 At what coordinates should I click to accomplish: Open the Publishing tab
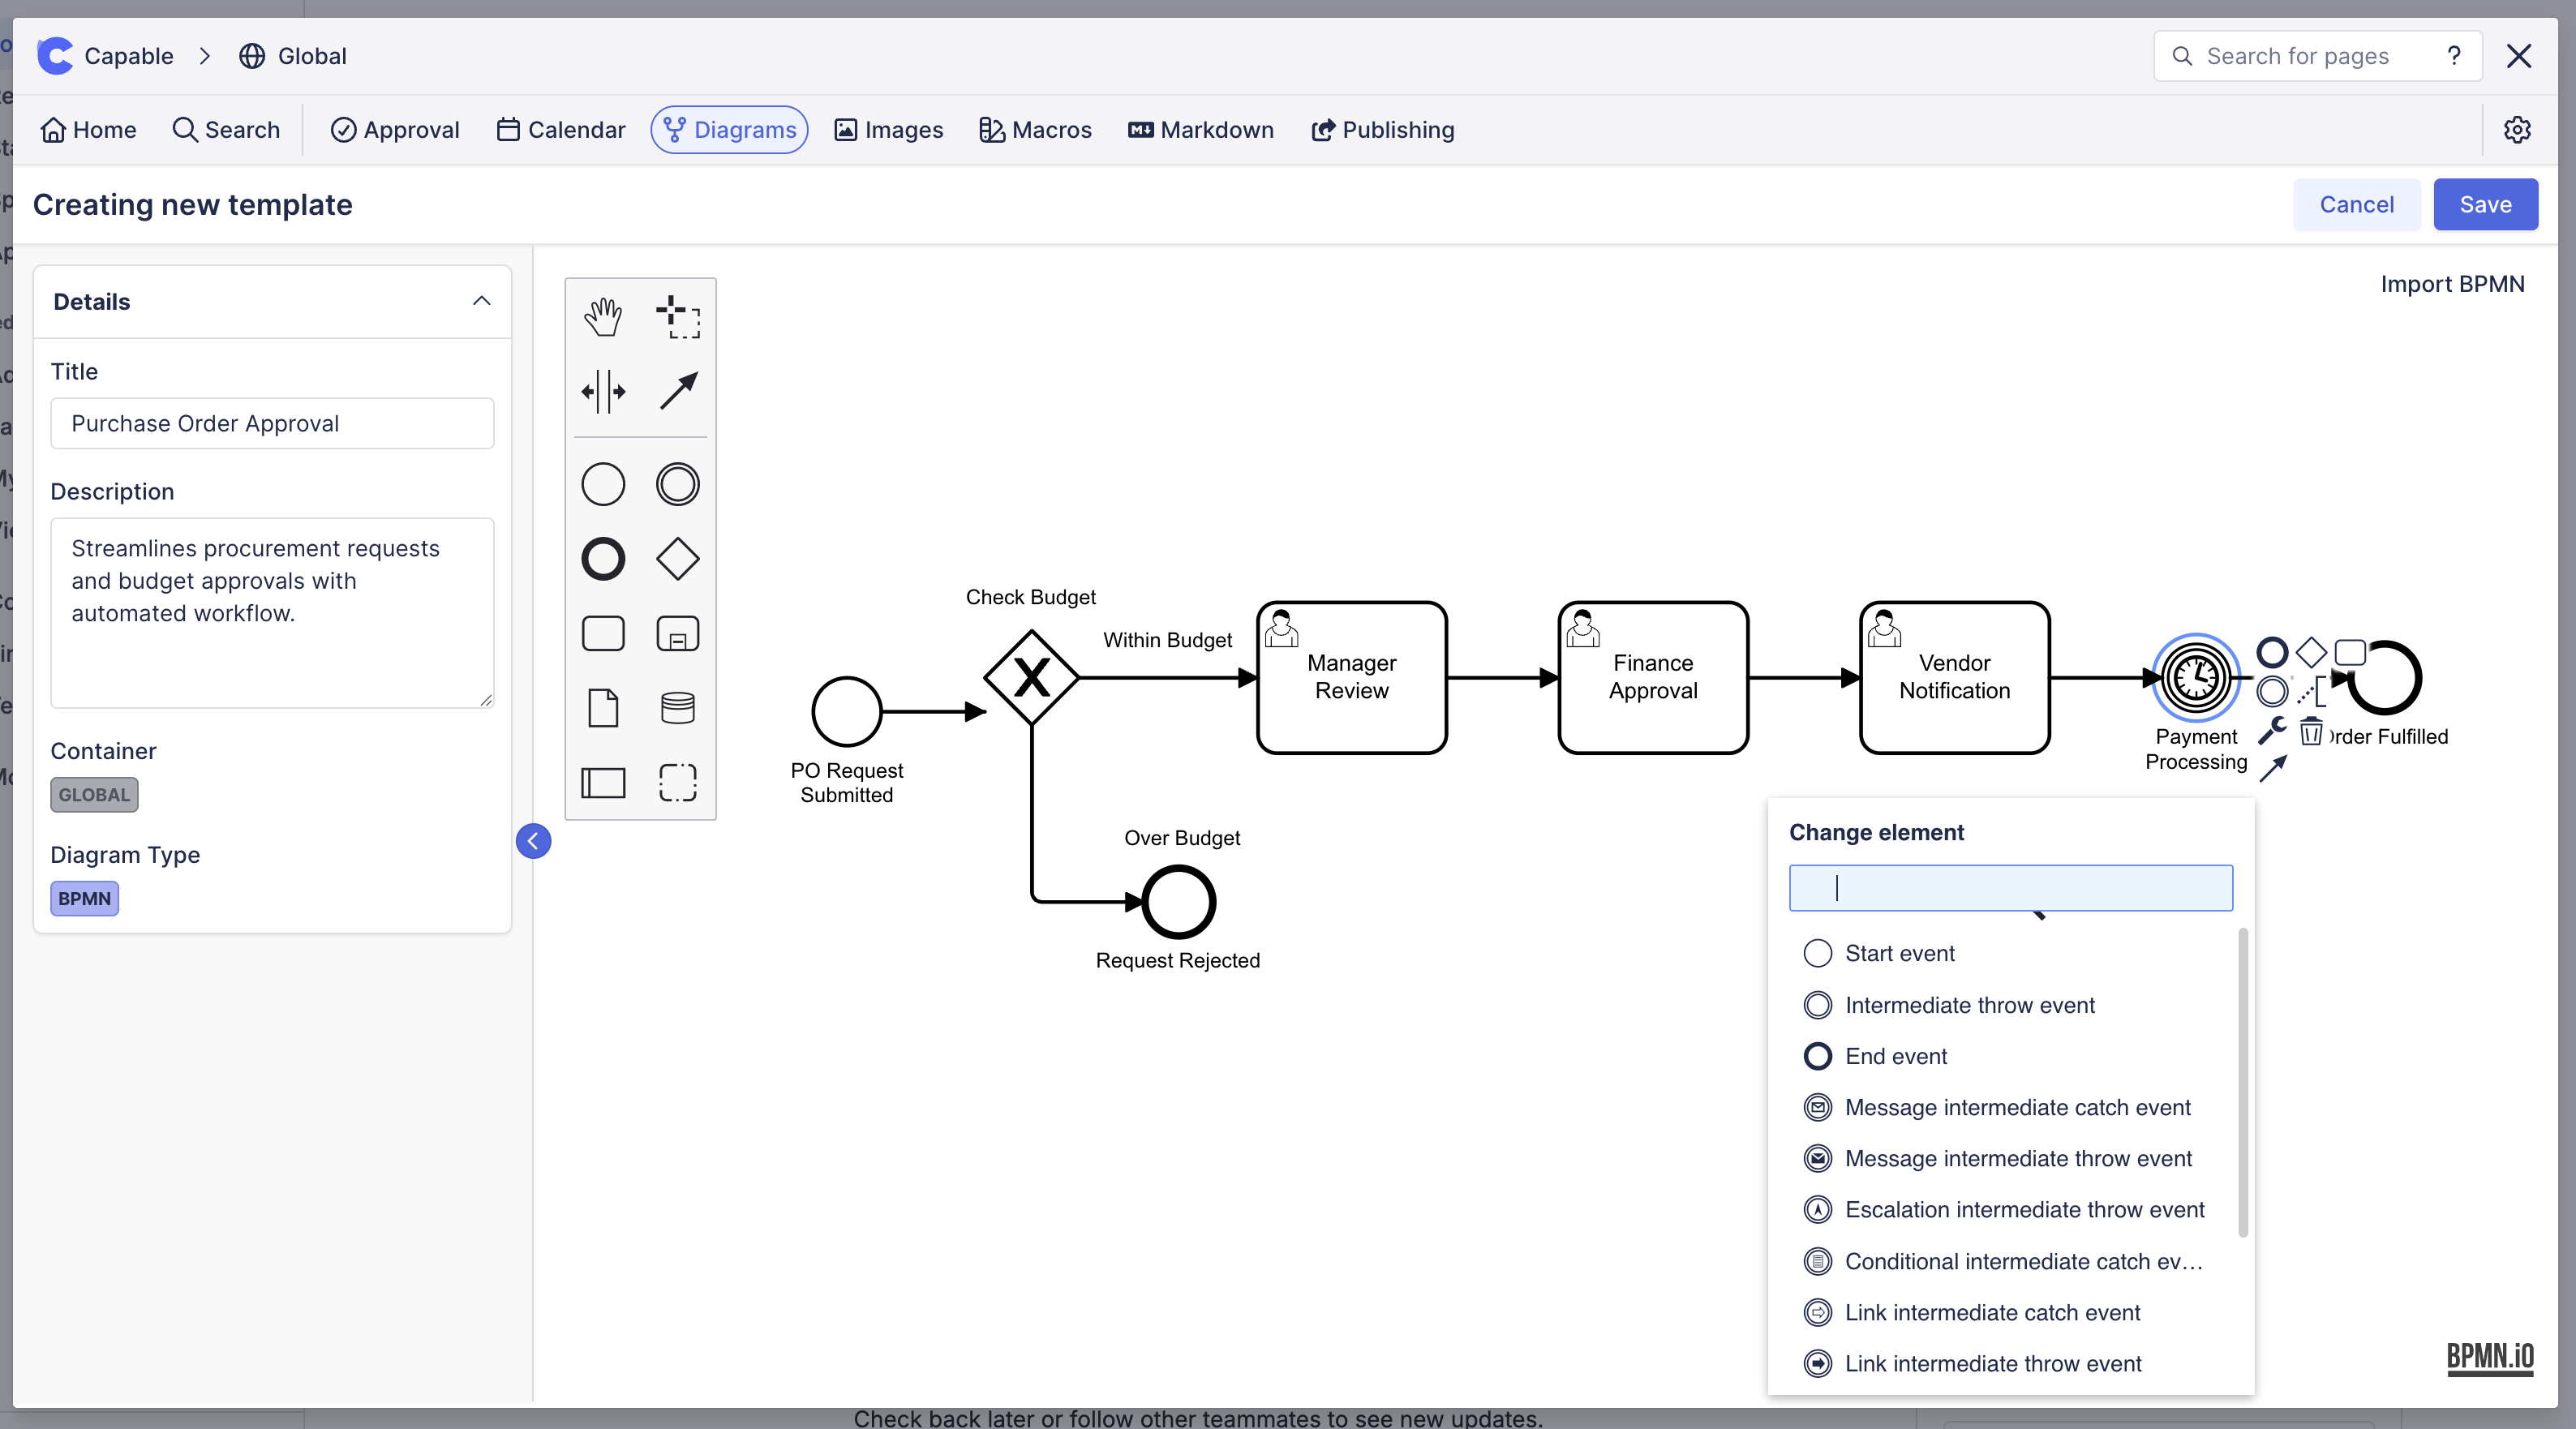[1382, 130]
